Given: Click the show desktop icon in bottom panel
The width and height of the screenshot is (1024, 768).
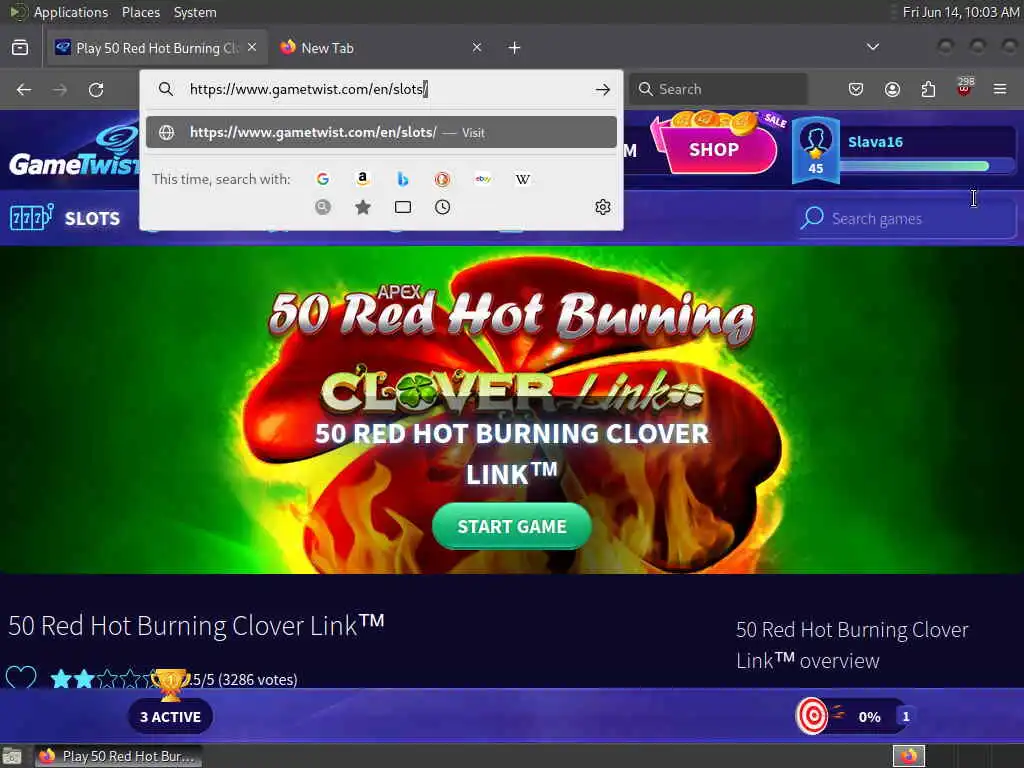Looking at the screenshot, I should 12,756.
